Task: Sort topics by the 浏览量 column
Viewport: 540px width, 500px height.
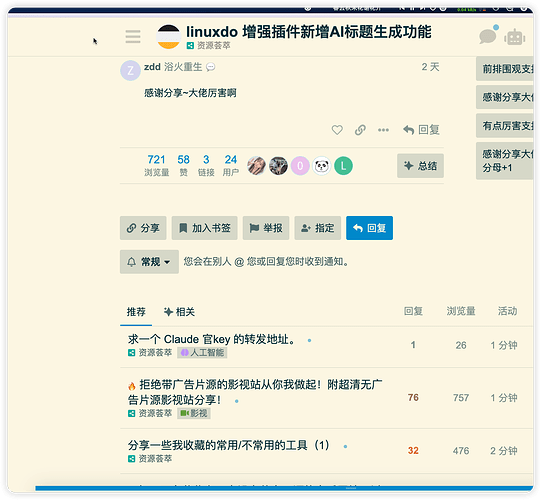Action: tap(461, 311)
